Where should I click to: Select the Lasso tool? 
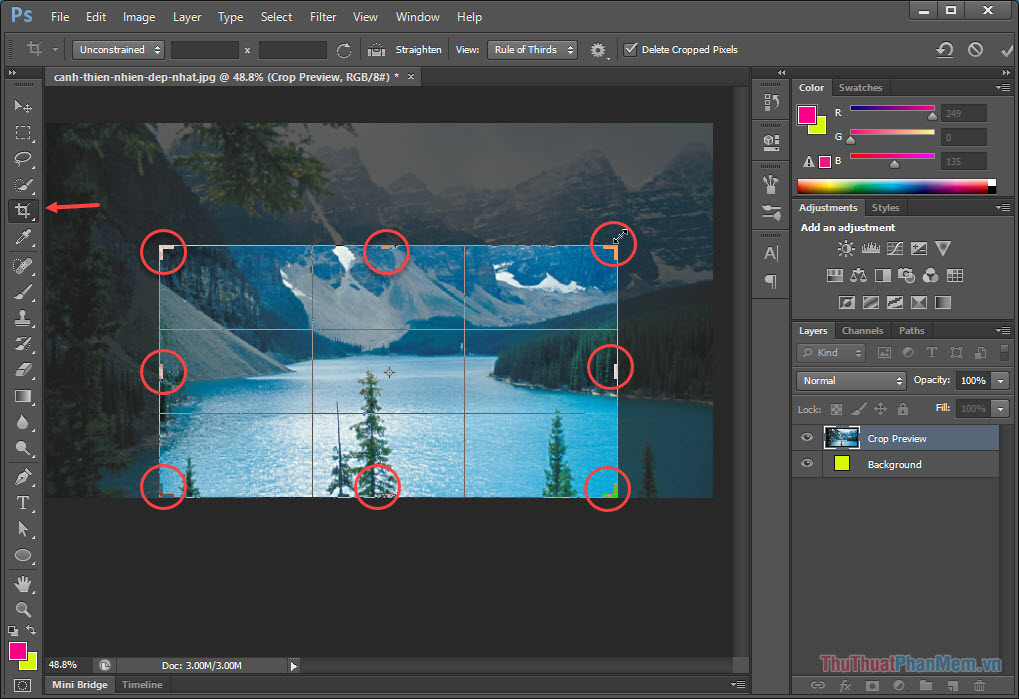click(x=22, y=159)
